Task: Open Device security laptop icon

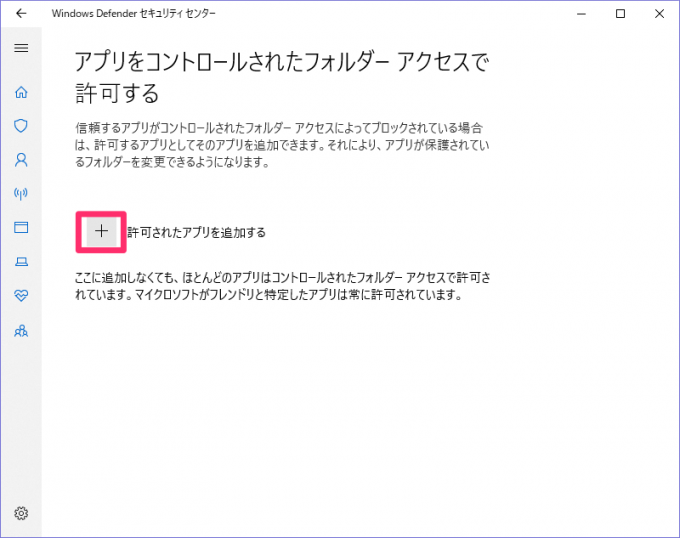Action: click(21, 261)
